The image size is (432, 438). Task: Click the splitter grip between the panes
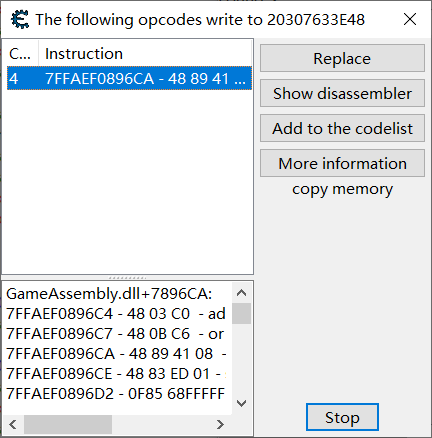coord(127,277)
